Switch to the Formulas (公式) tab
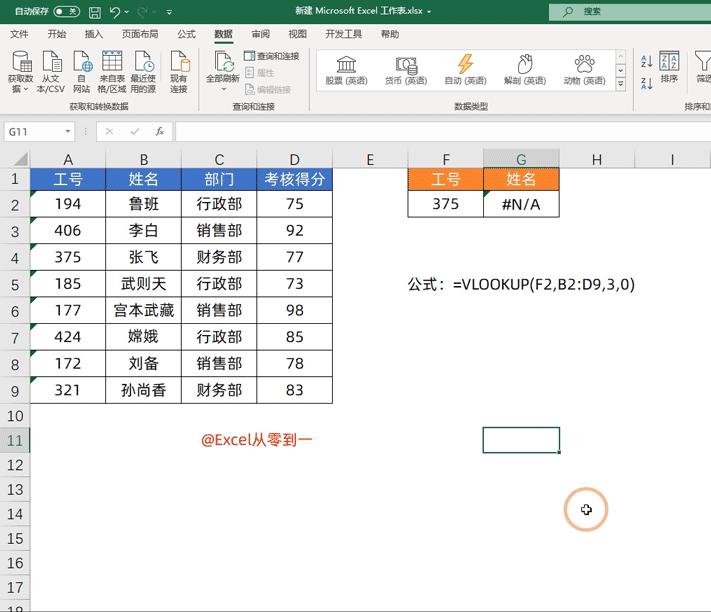 point(186,34)
